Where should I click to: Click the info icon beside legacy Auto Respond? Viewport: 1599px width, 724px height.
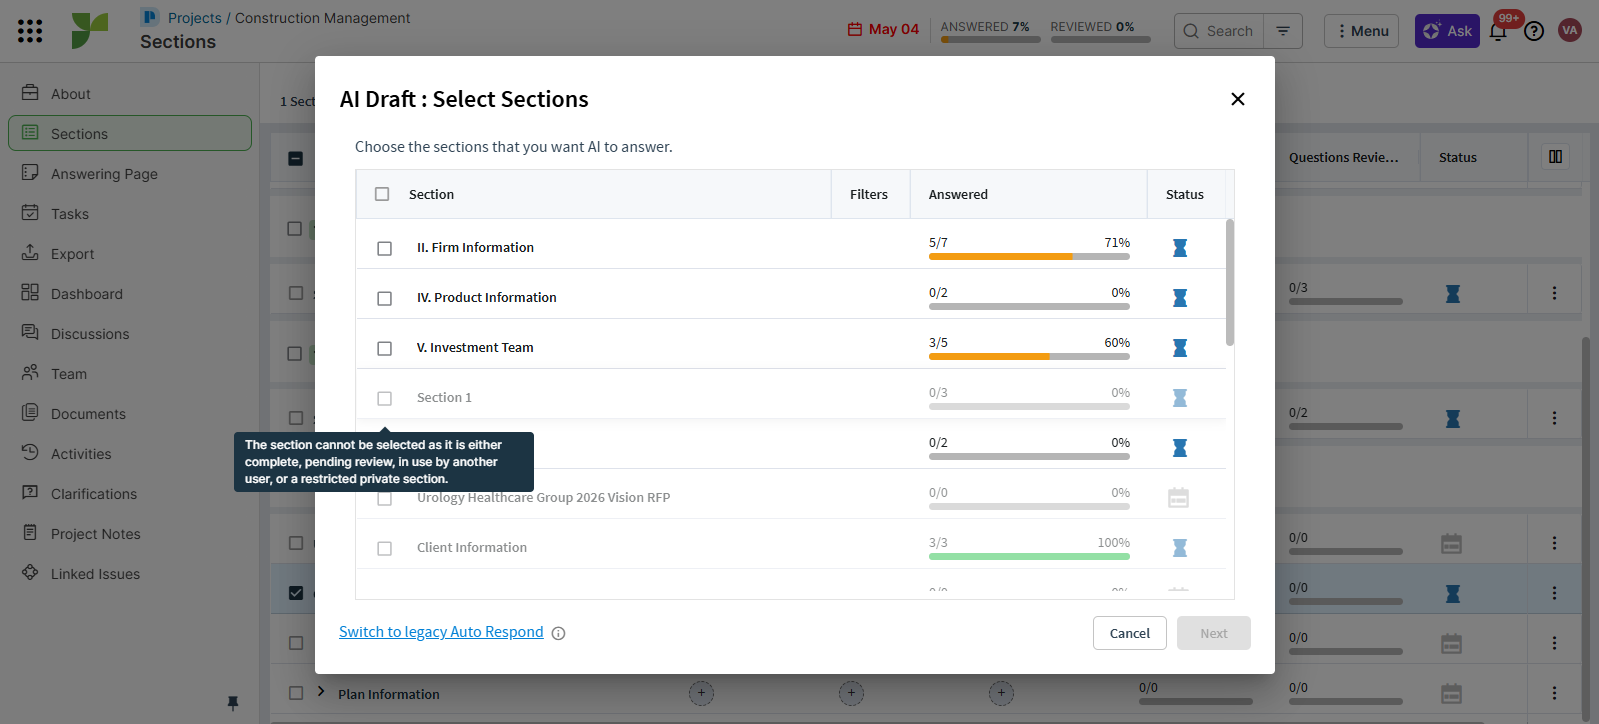point(559,633)
